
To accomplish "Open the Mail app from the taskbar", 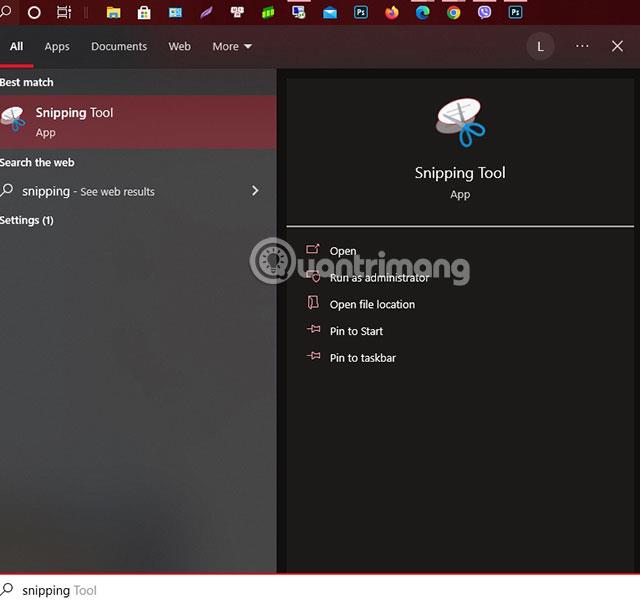I will (x=330, y=13).
